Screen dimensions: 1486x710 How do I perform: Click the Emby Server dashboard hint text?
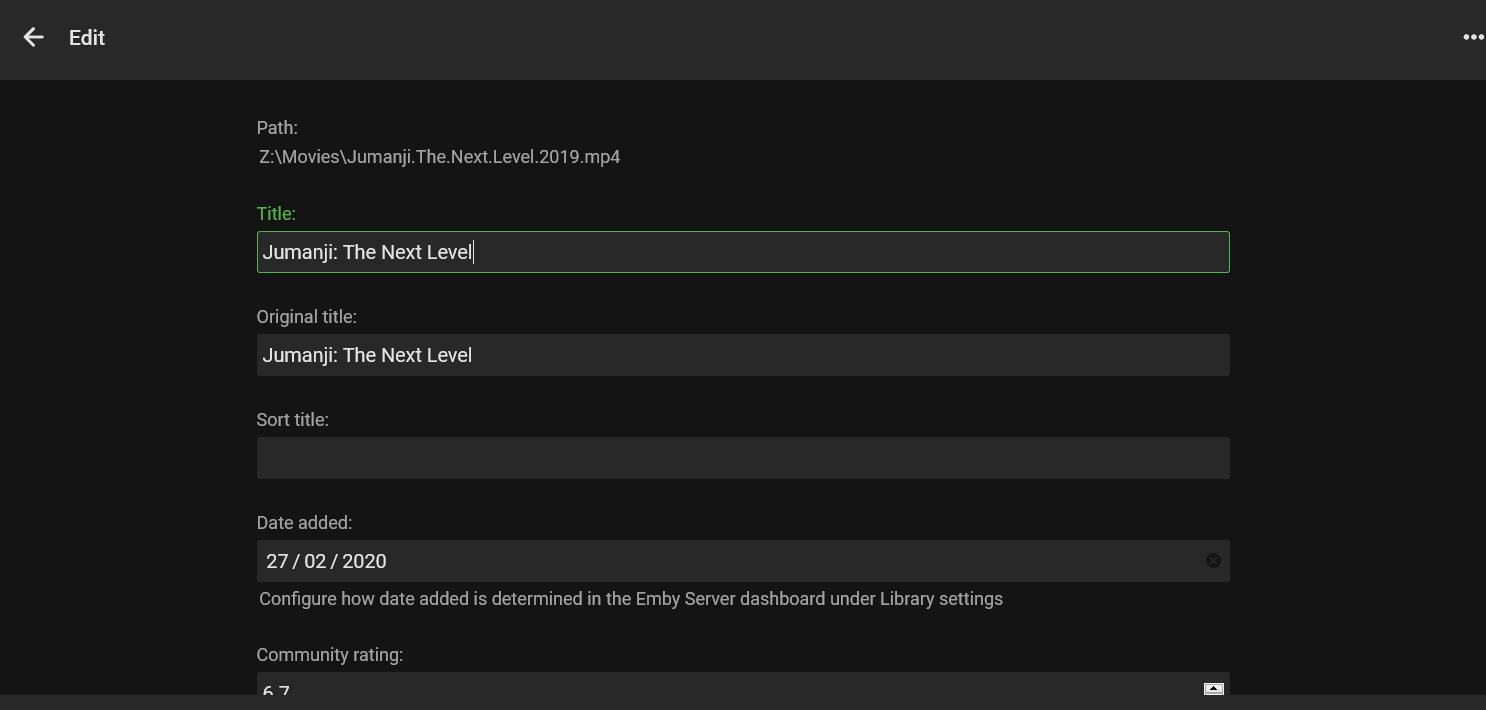[x=630, y=599]
